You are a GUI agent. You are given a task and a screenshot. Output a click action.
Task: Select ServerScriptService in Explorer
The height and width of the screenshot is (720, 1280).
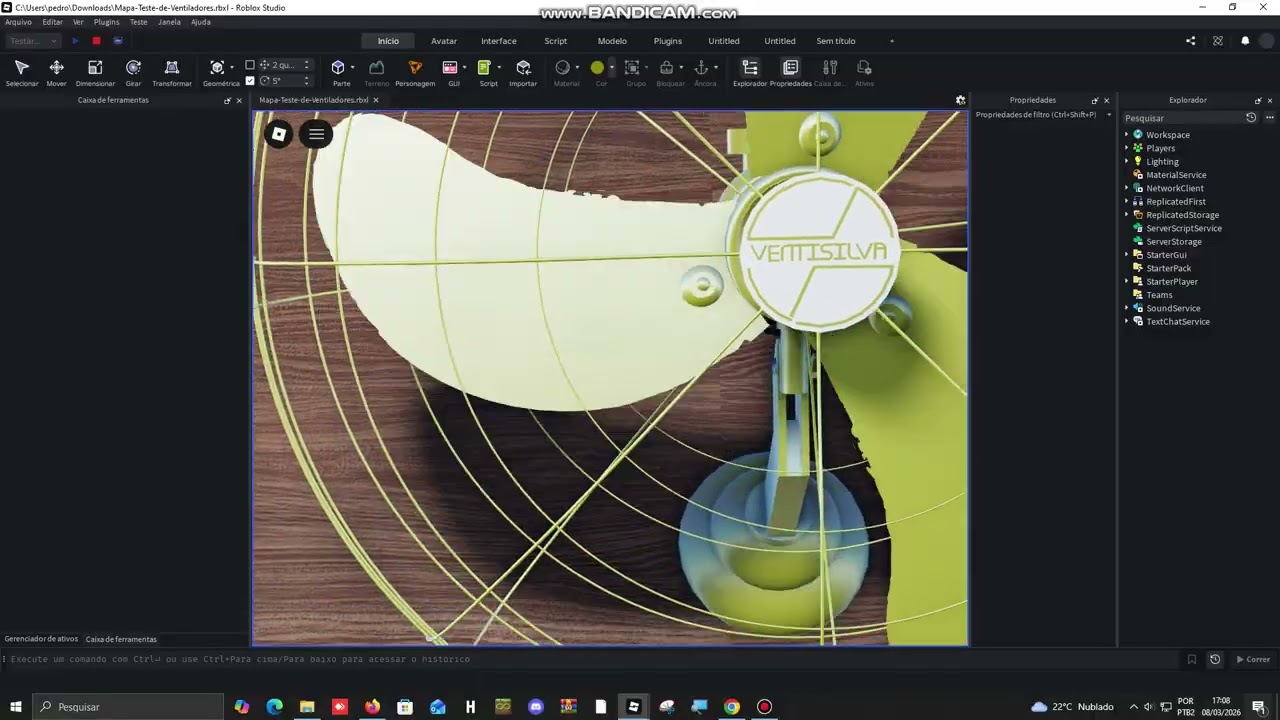click(x=1184, y=228)
